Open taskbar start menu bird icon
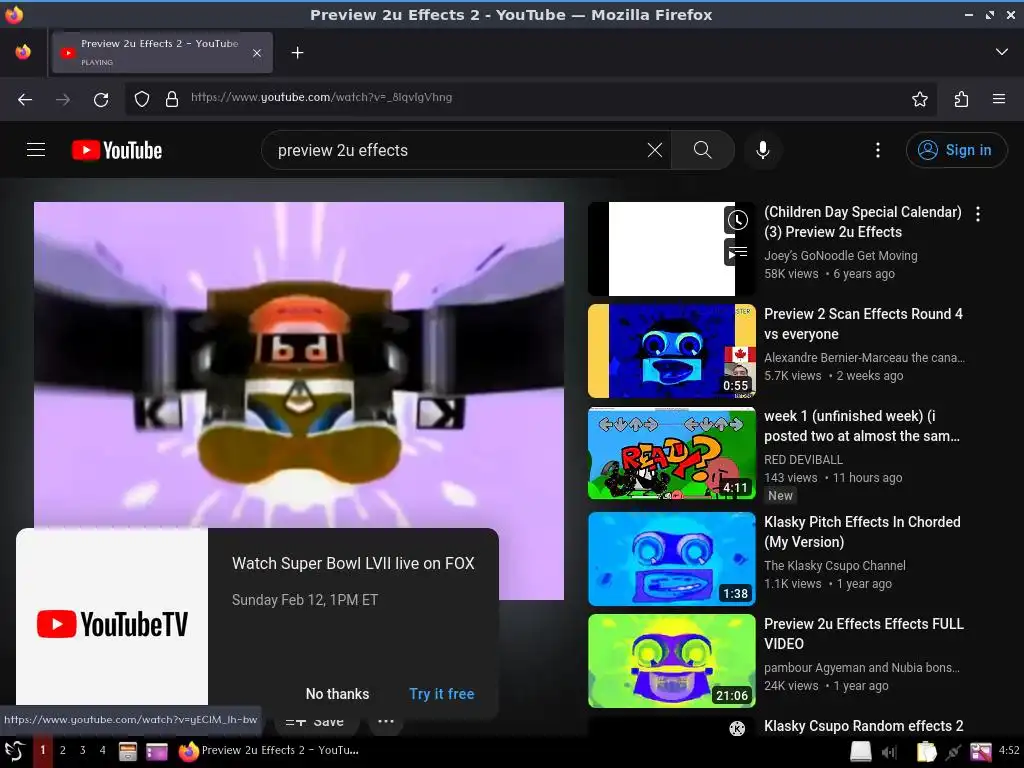 click(14, 751)
